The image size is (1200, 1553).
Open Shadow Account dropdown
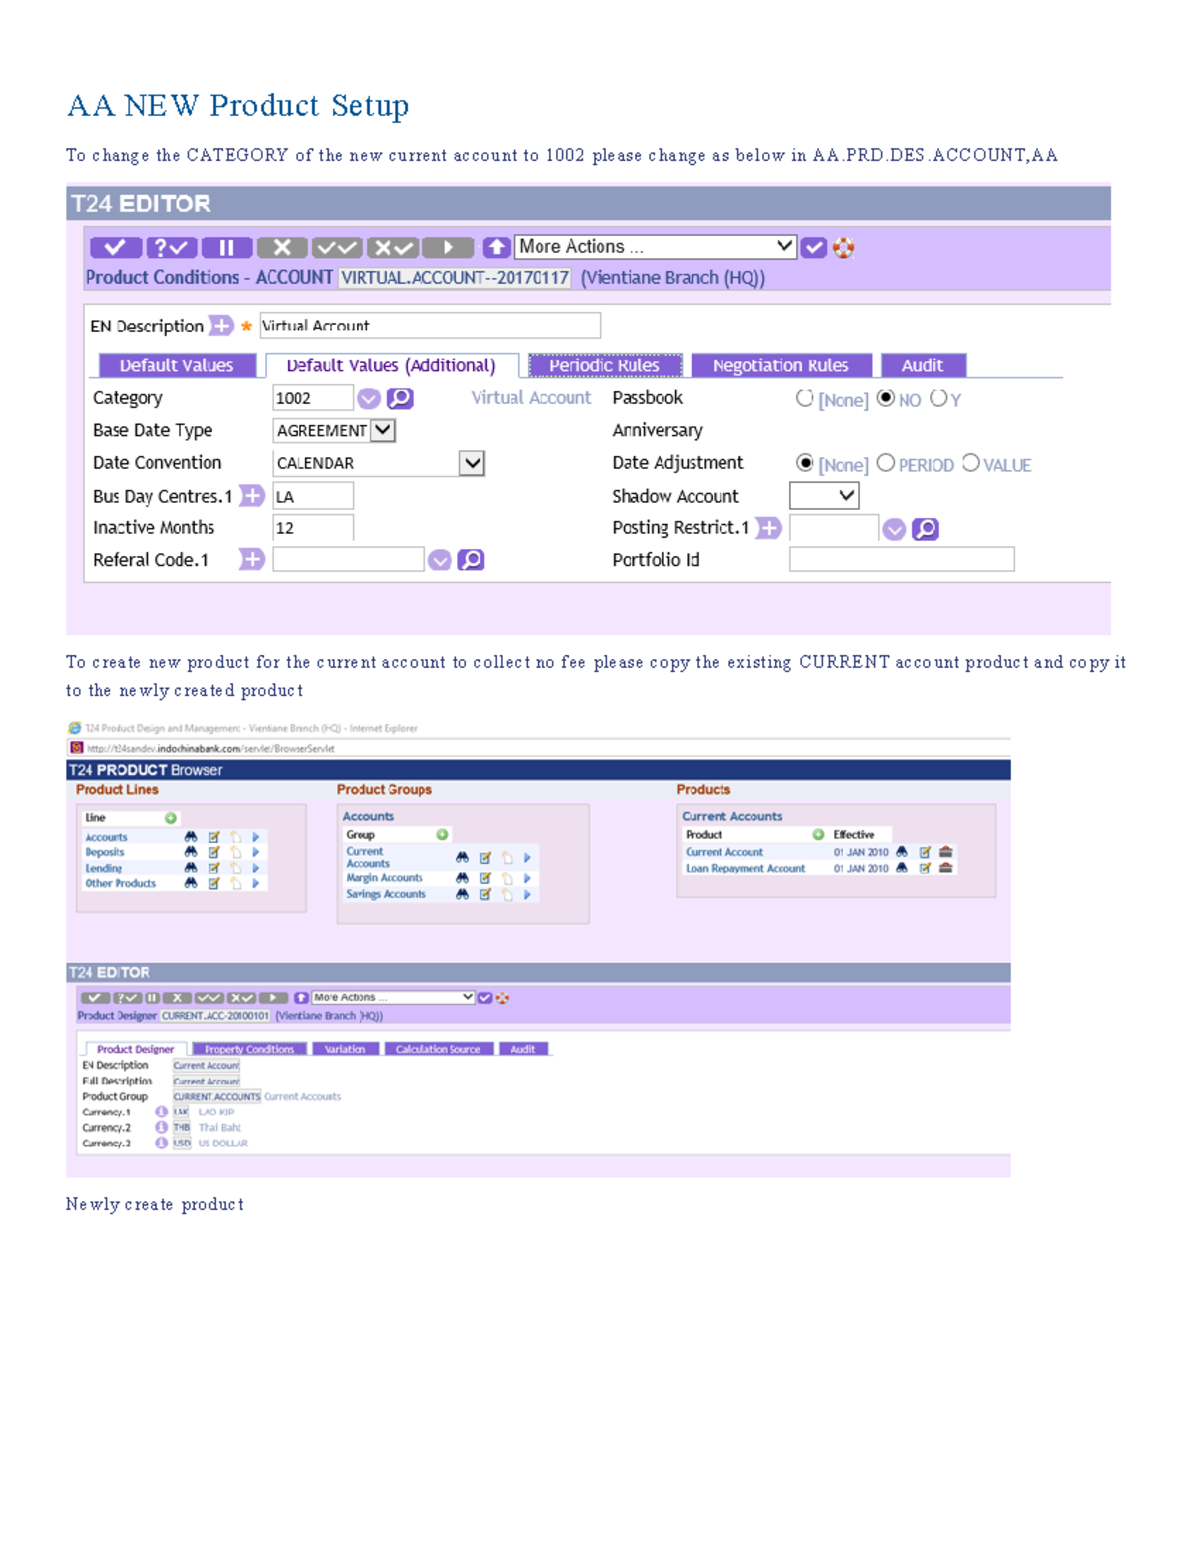point(825,495)
